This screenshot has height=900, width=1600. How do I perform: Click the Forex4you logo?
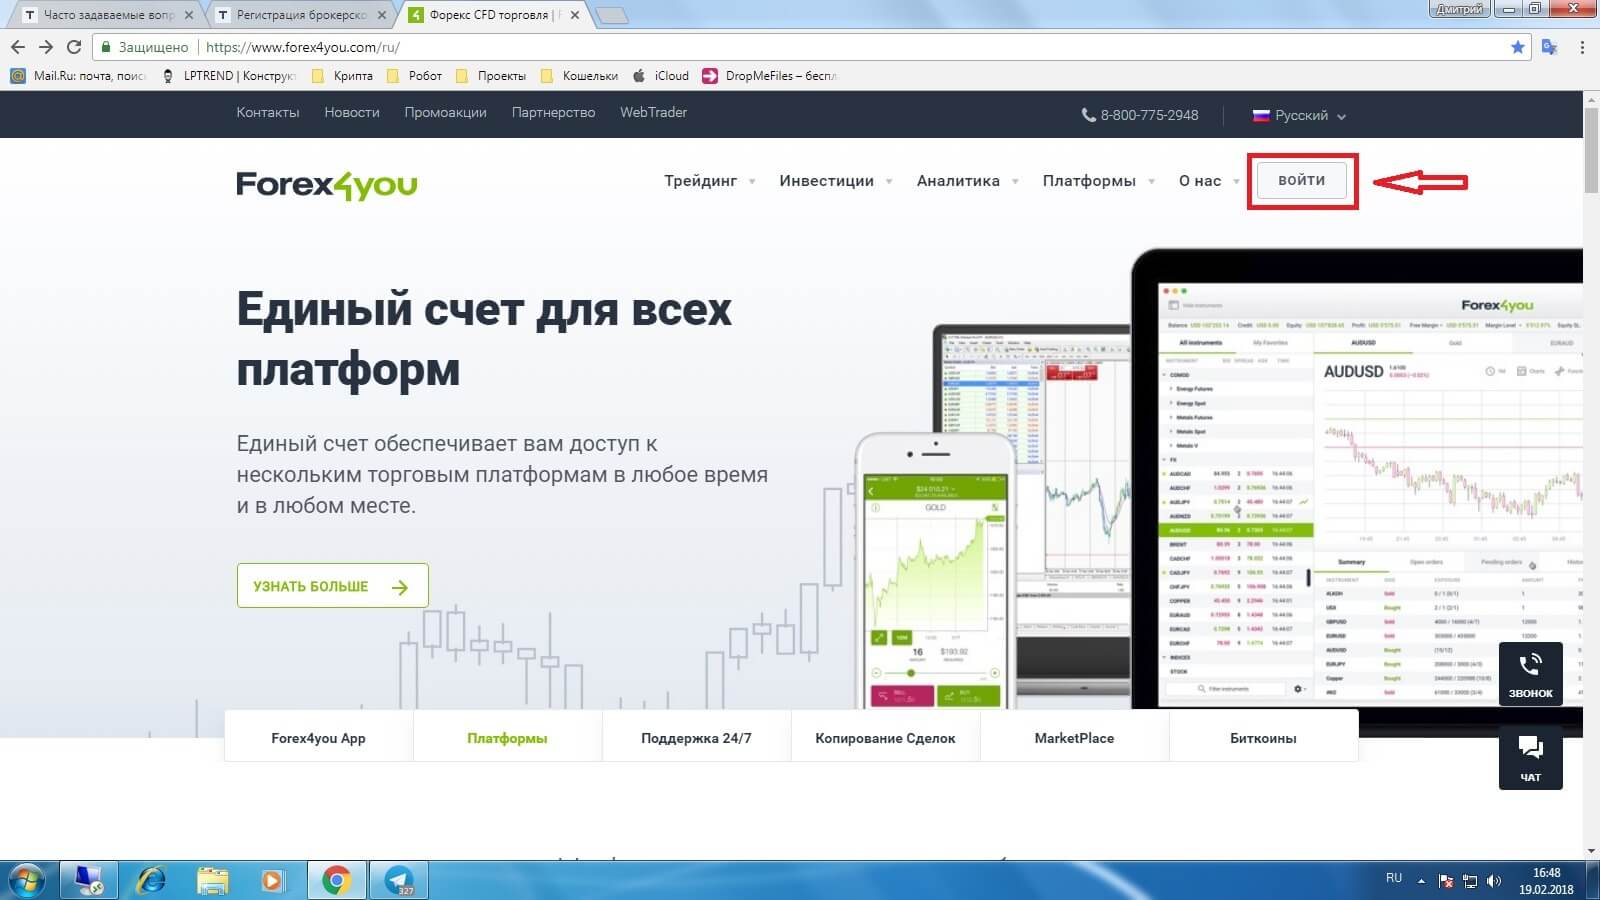click(x=327, y=184)
